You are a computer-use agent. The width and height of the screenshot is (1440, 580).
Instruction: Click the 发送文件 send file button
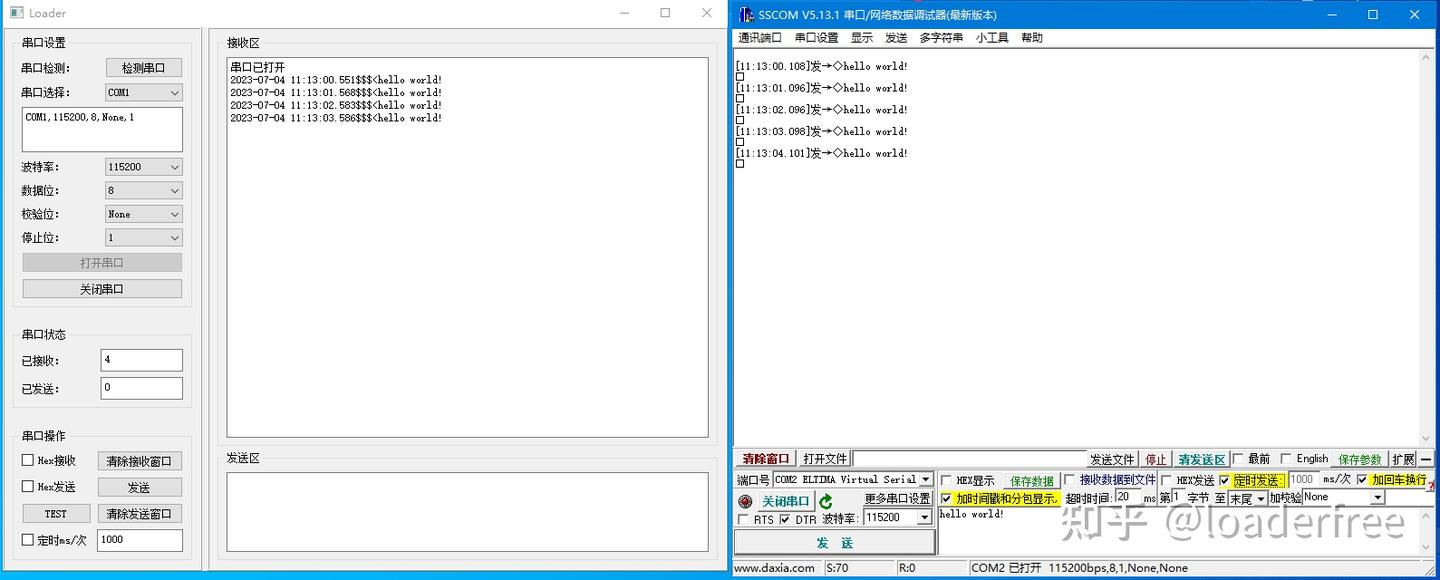[x=1113, y=458]
